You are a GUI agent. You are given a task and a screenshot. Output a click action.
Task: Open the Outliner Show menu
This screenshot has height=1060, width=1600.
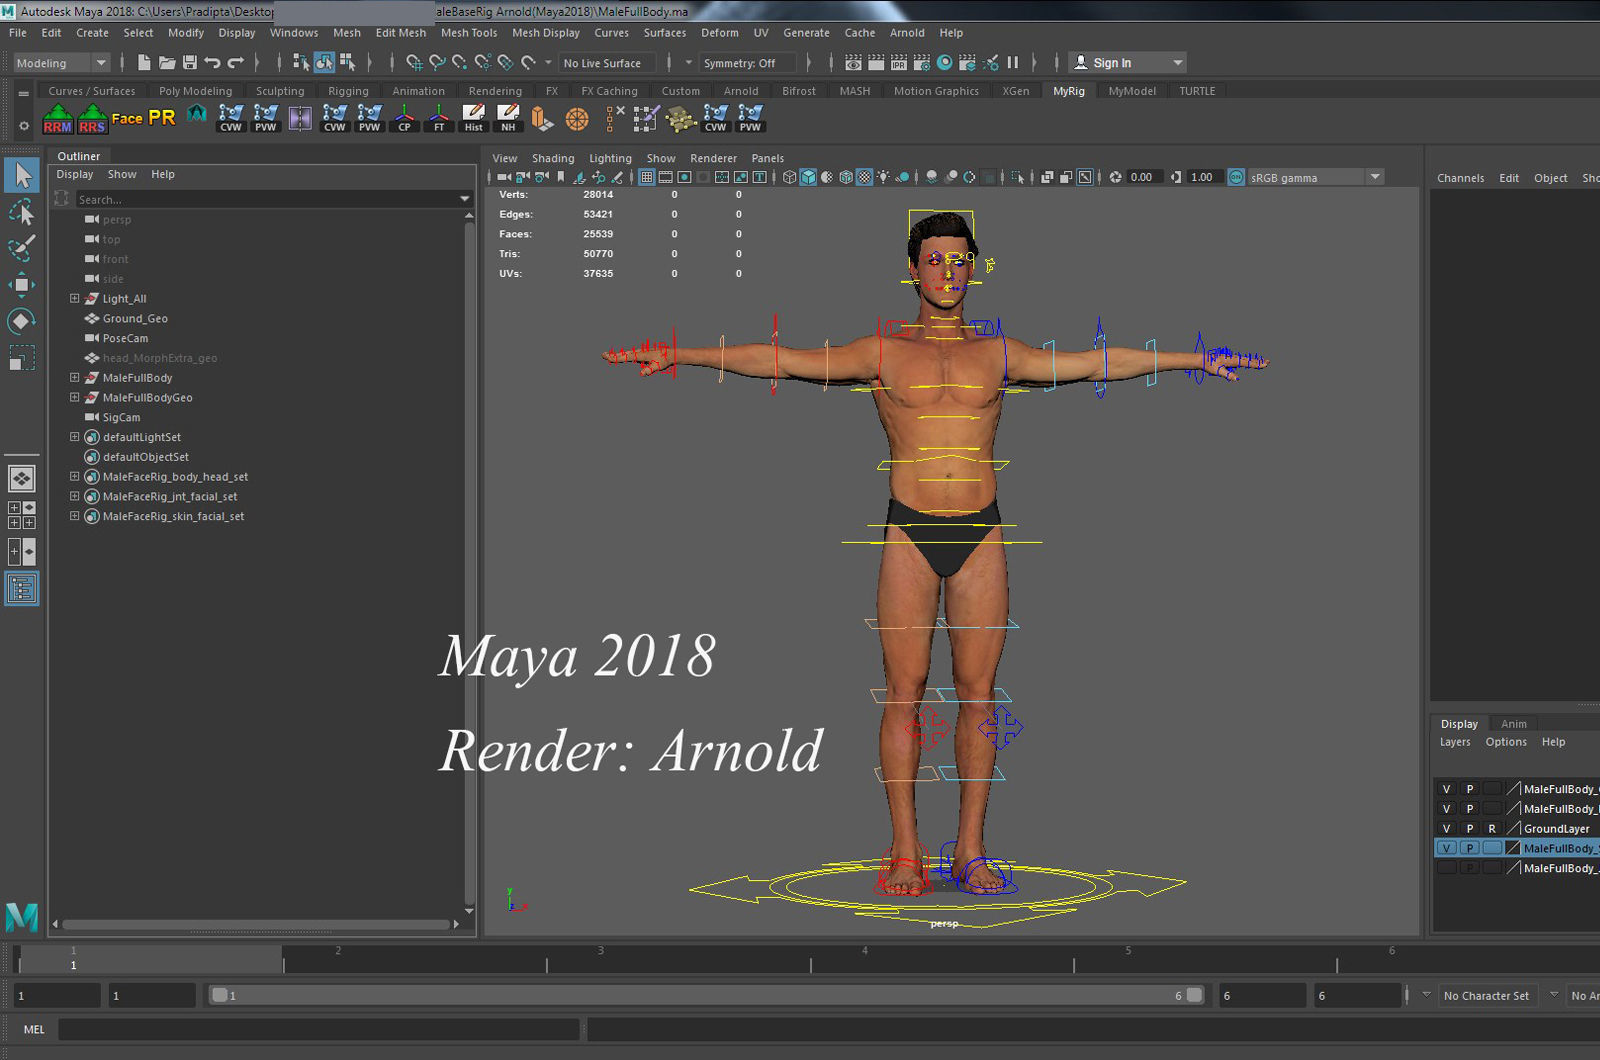(122, 174)
